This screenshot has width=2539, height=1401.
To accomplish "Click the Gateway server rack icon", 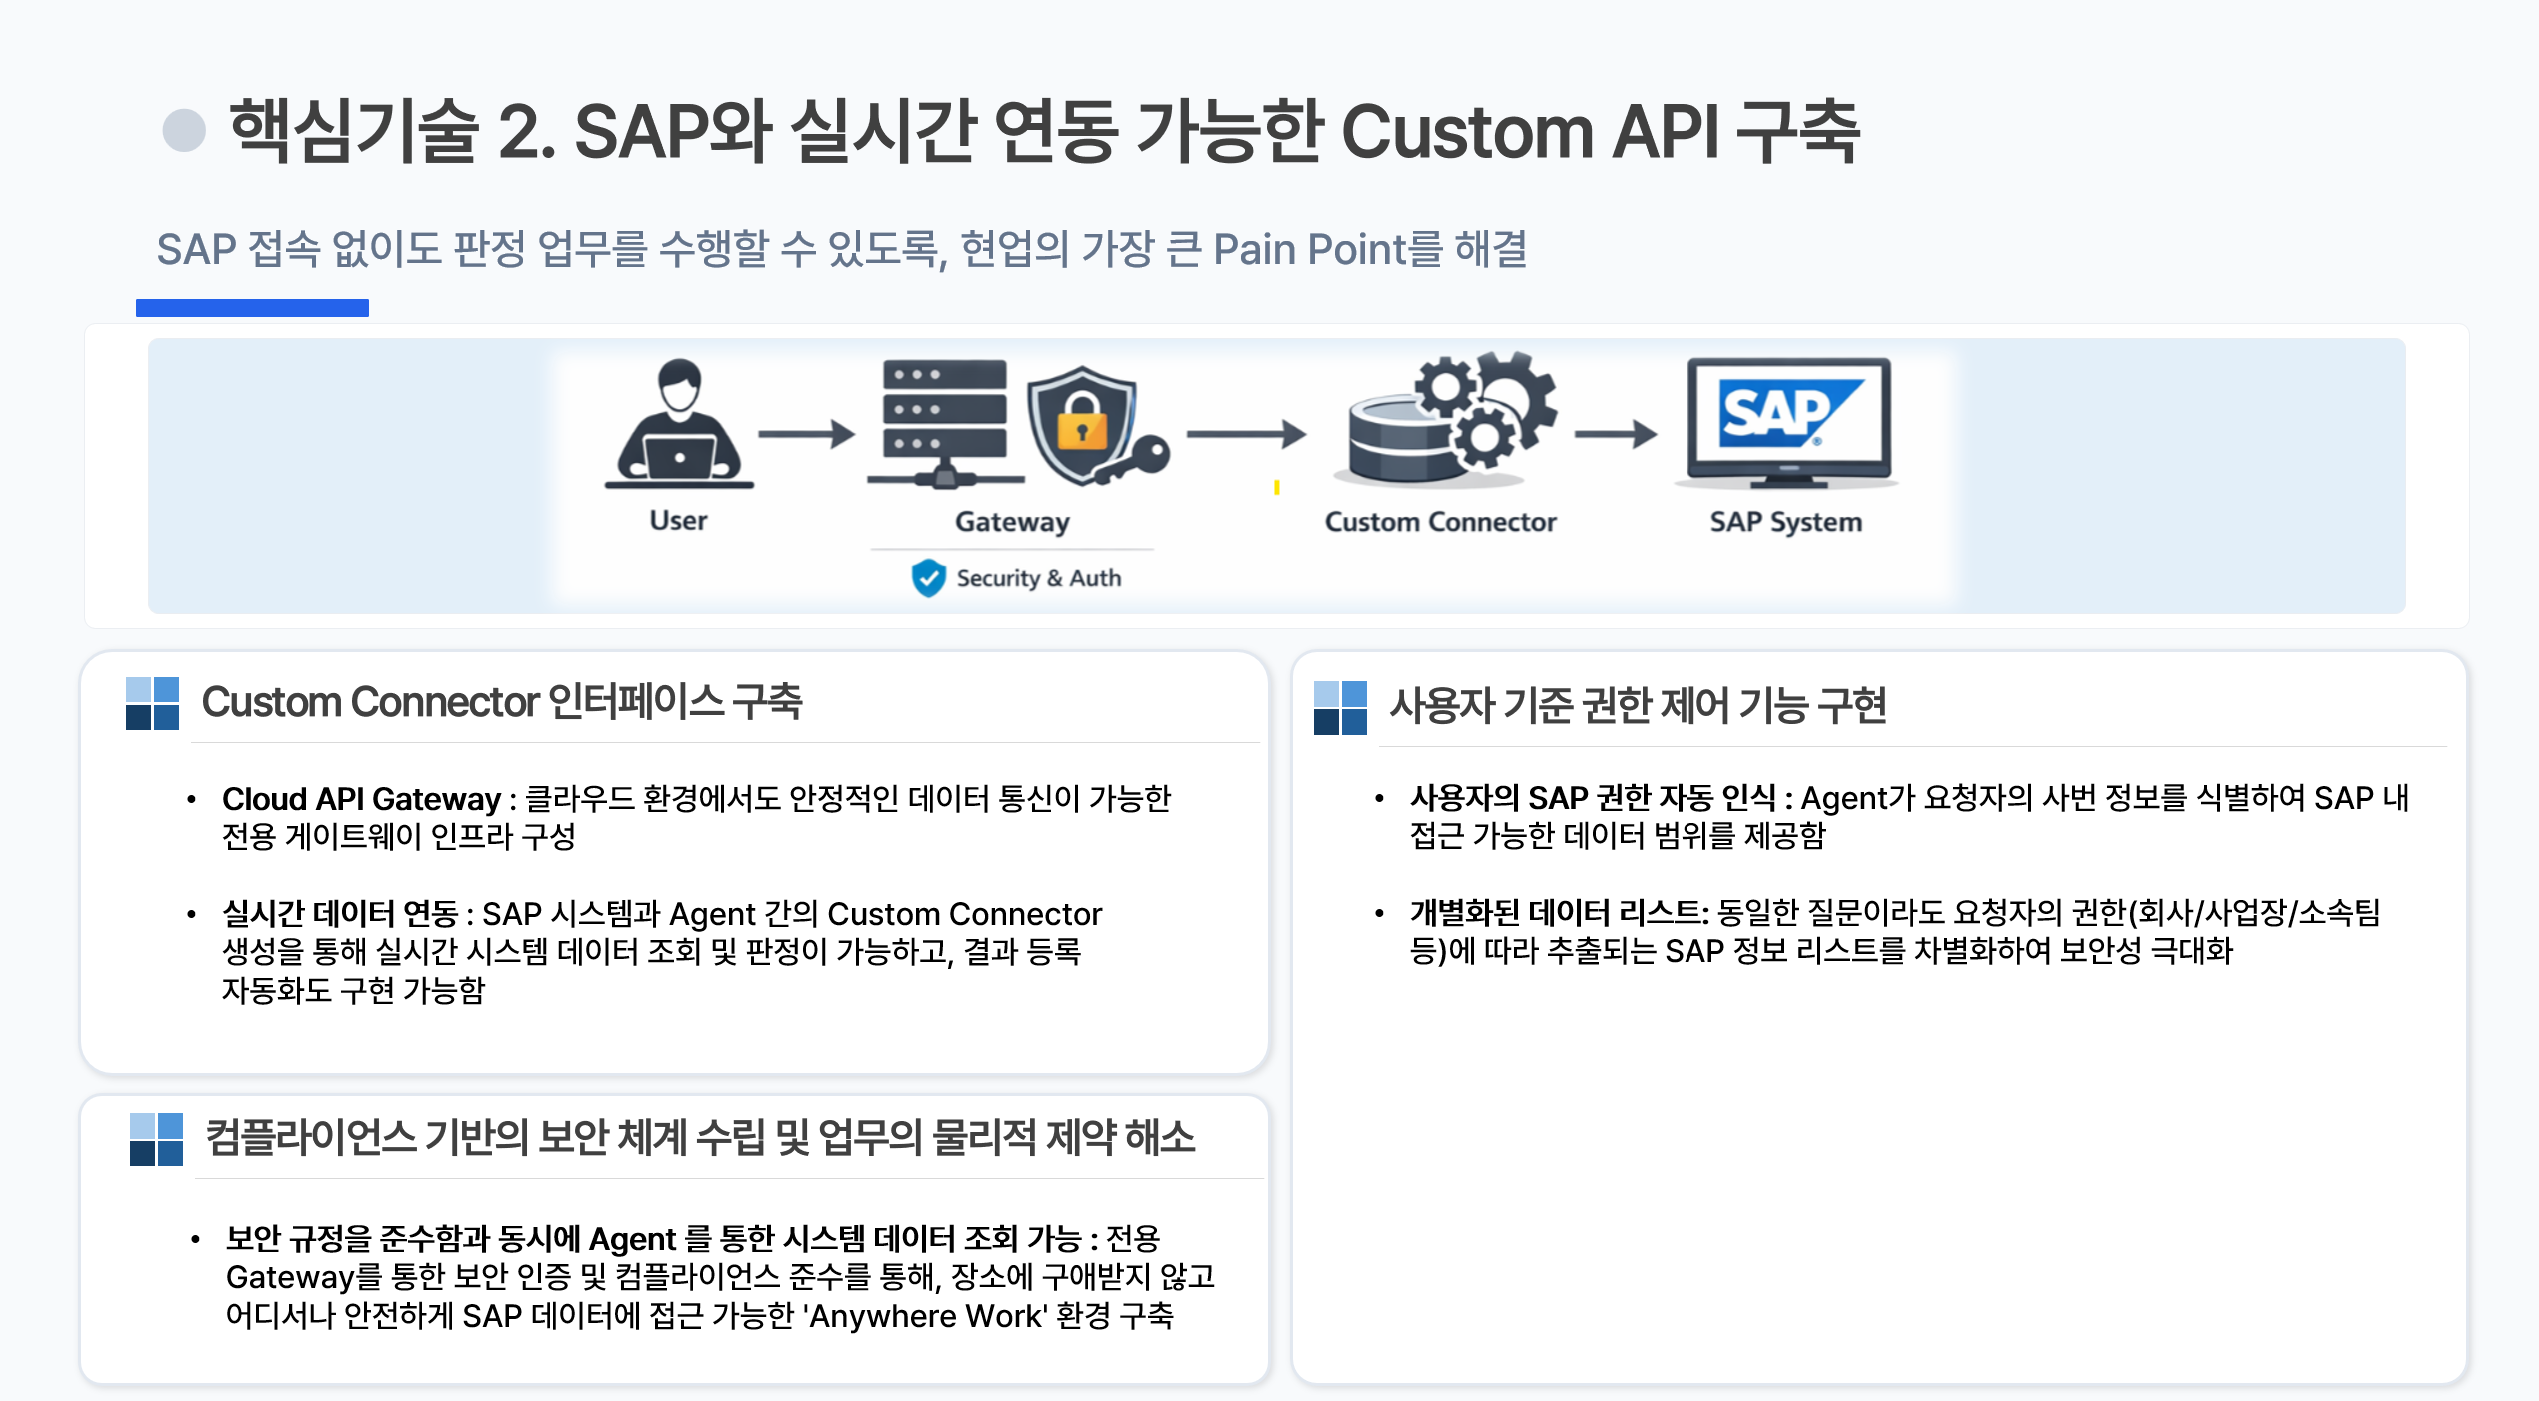I will click(945, 423).
